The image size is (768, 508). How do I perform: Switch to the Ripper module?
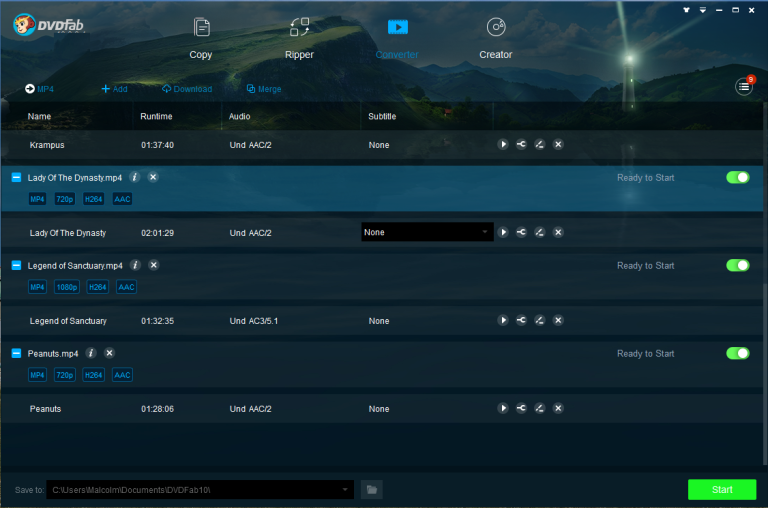(x=299, y=39)
